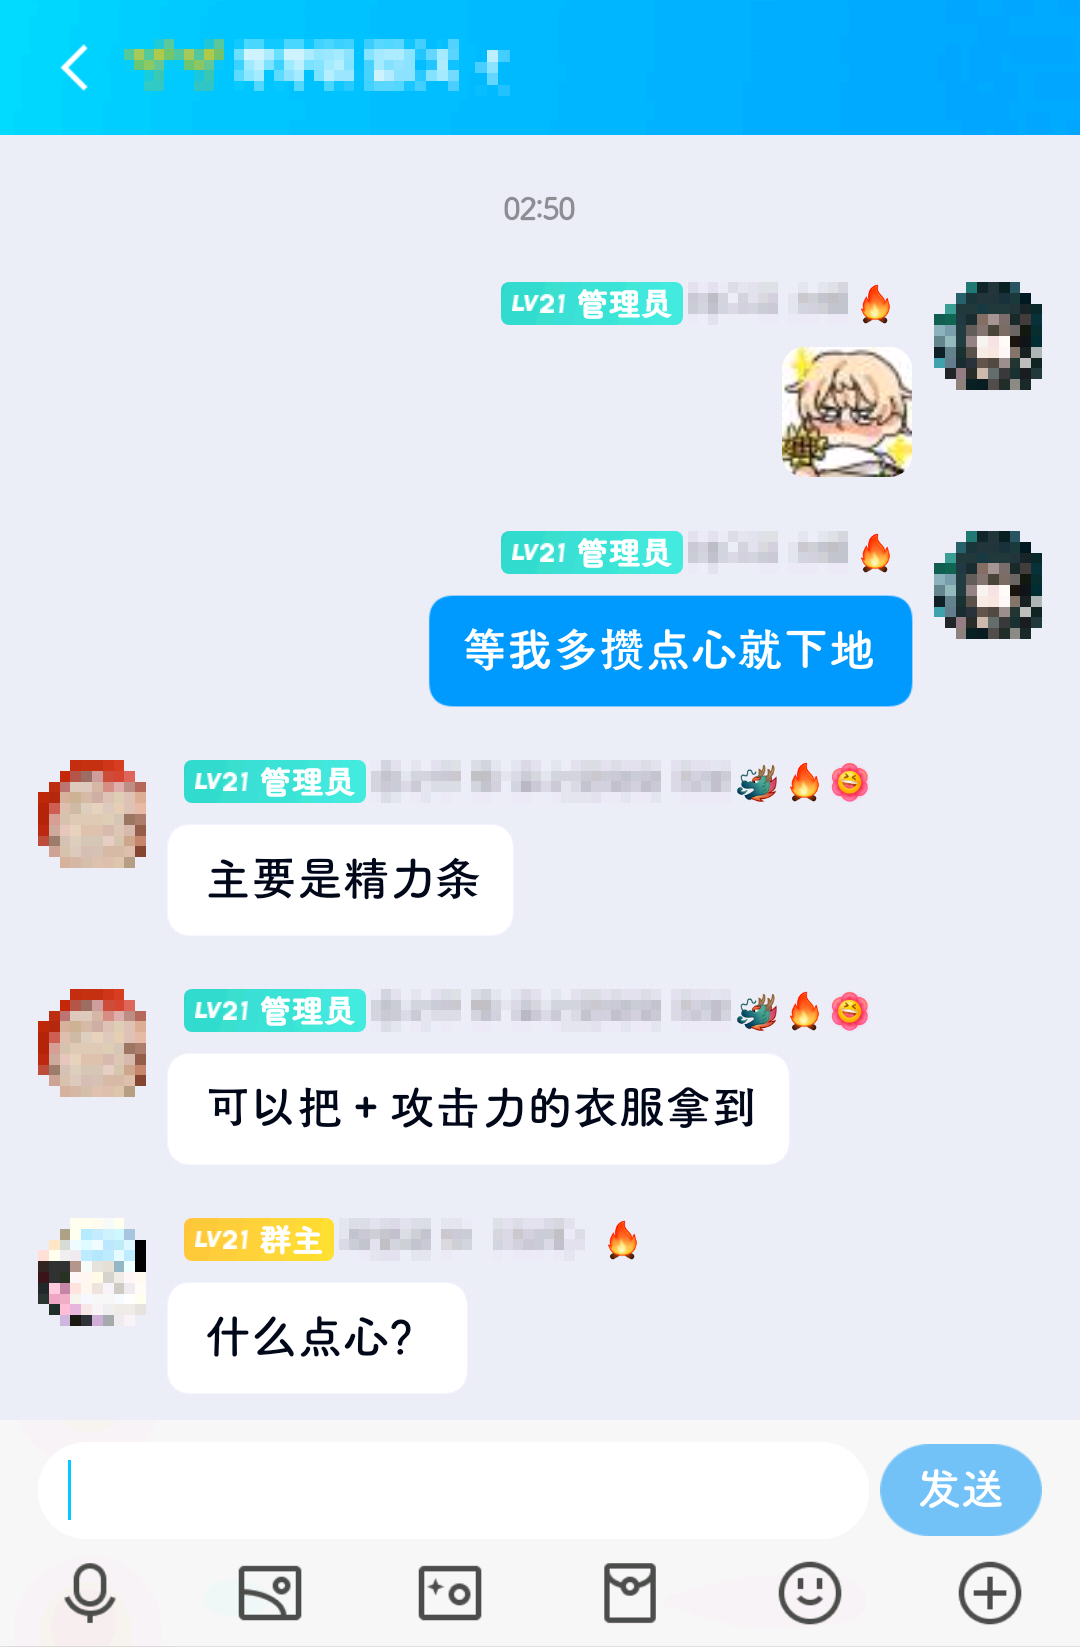
Task: Open the photo gallery picker icon
Action: 270,1592
